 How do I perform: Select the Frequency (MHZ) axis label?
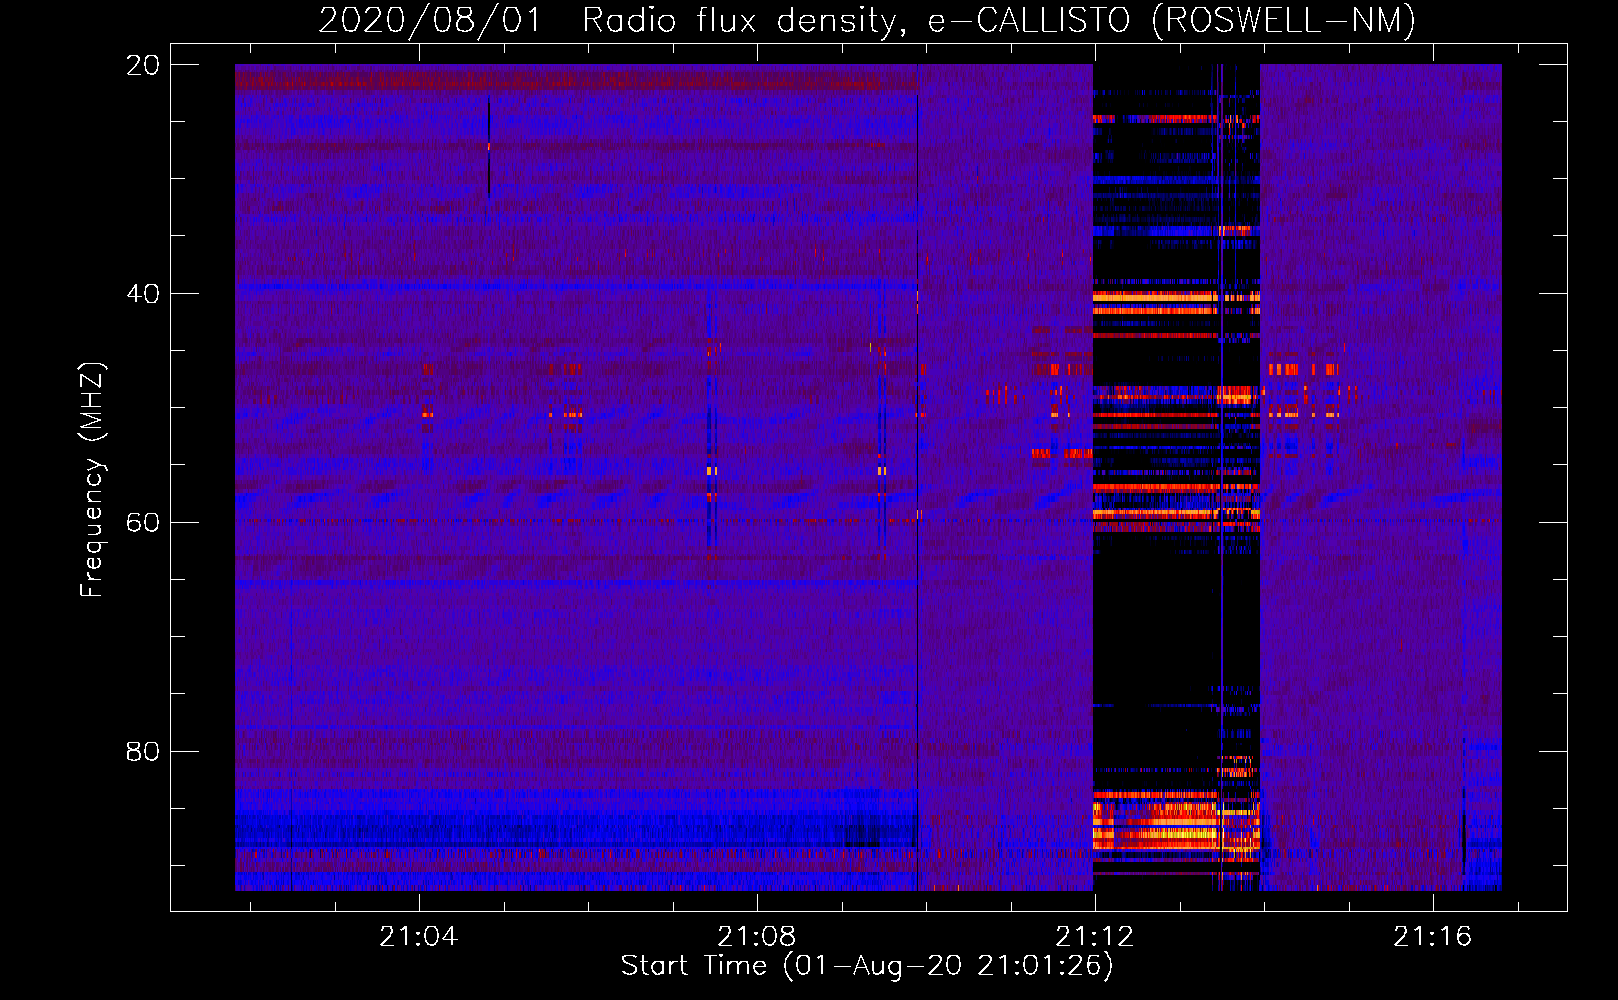tap(92, 480)
